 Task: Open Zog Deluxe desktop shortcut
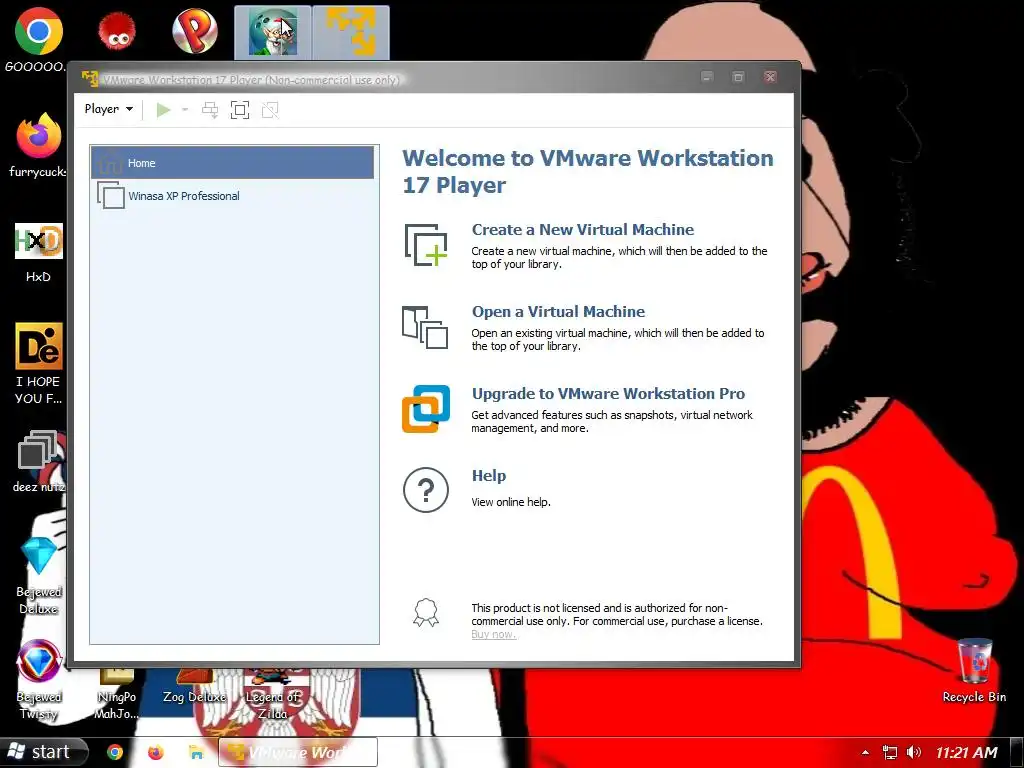195,686
